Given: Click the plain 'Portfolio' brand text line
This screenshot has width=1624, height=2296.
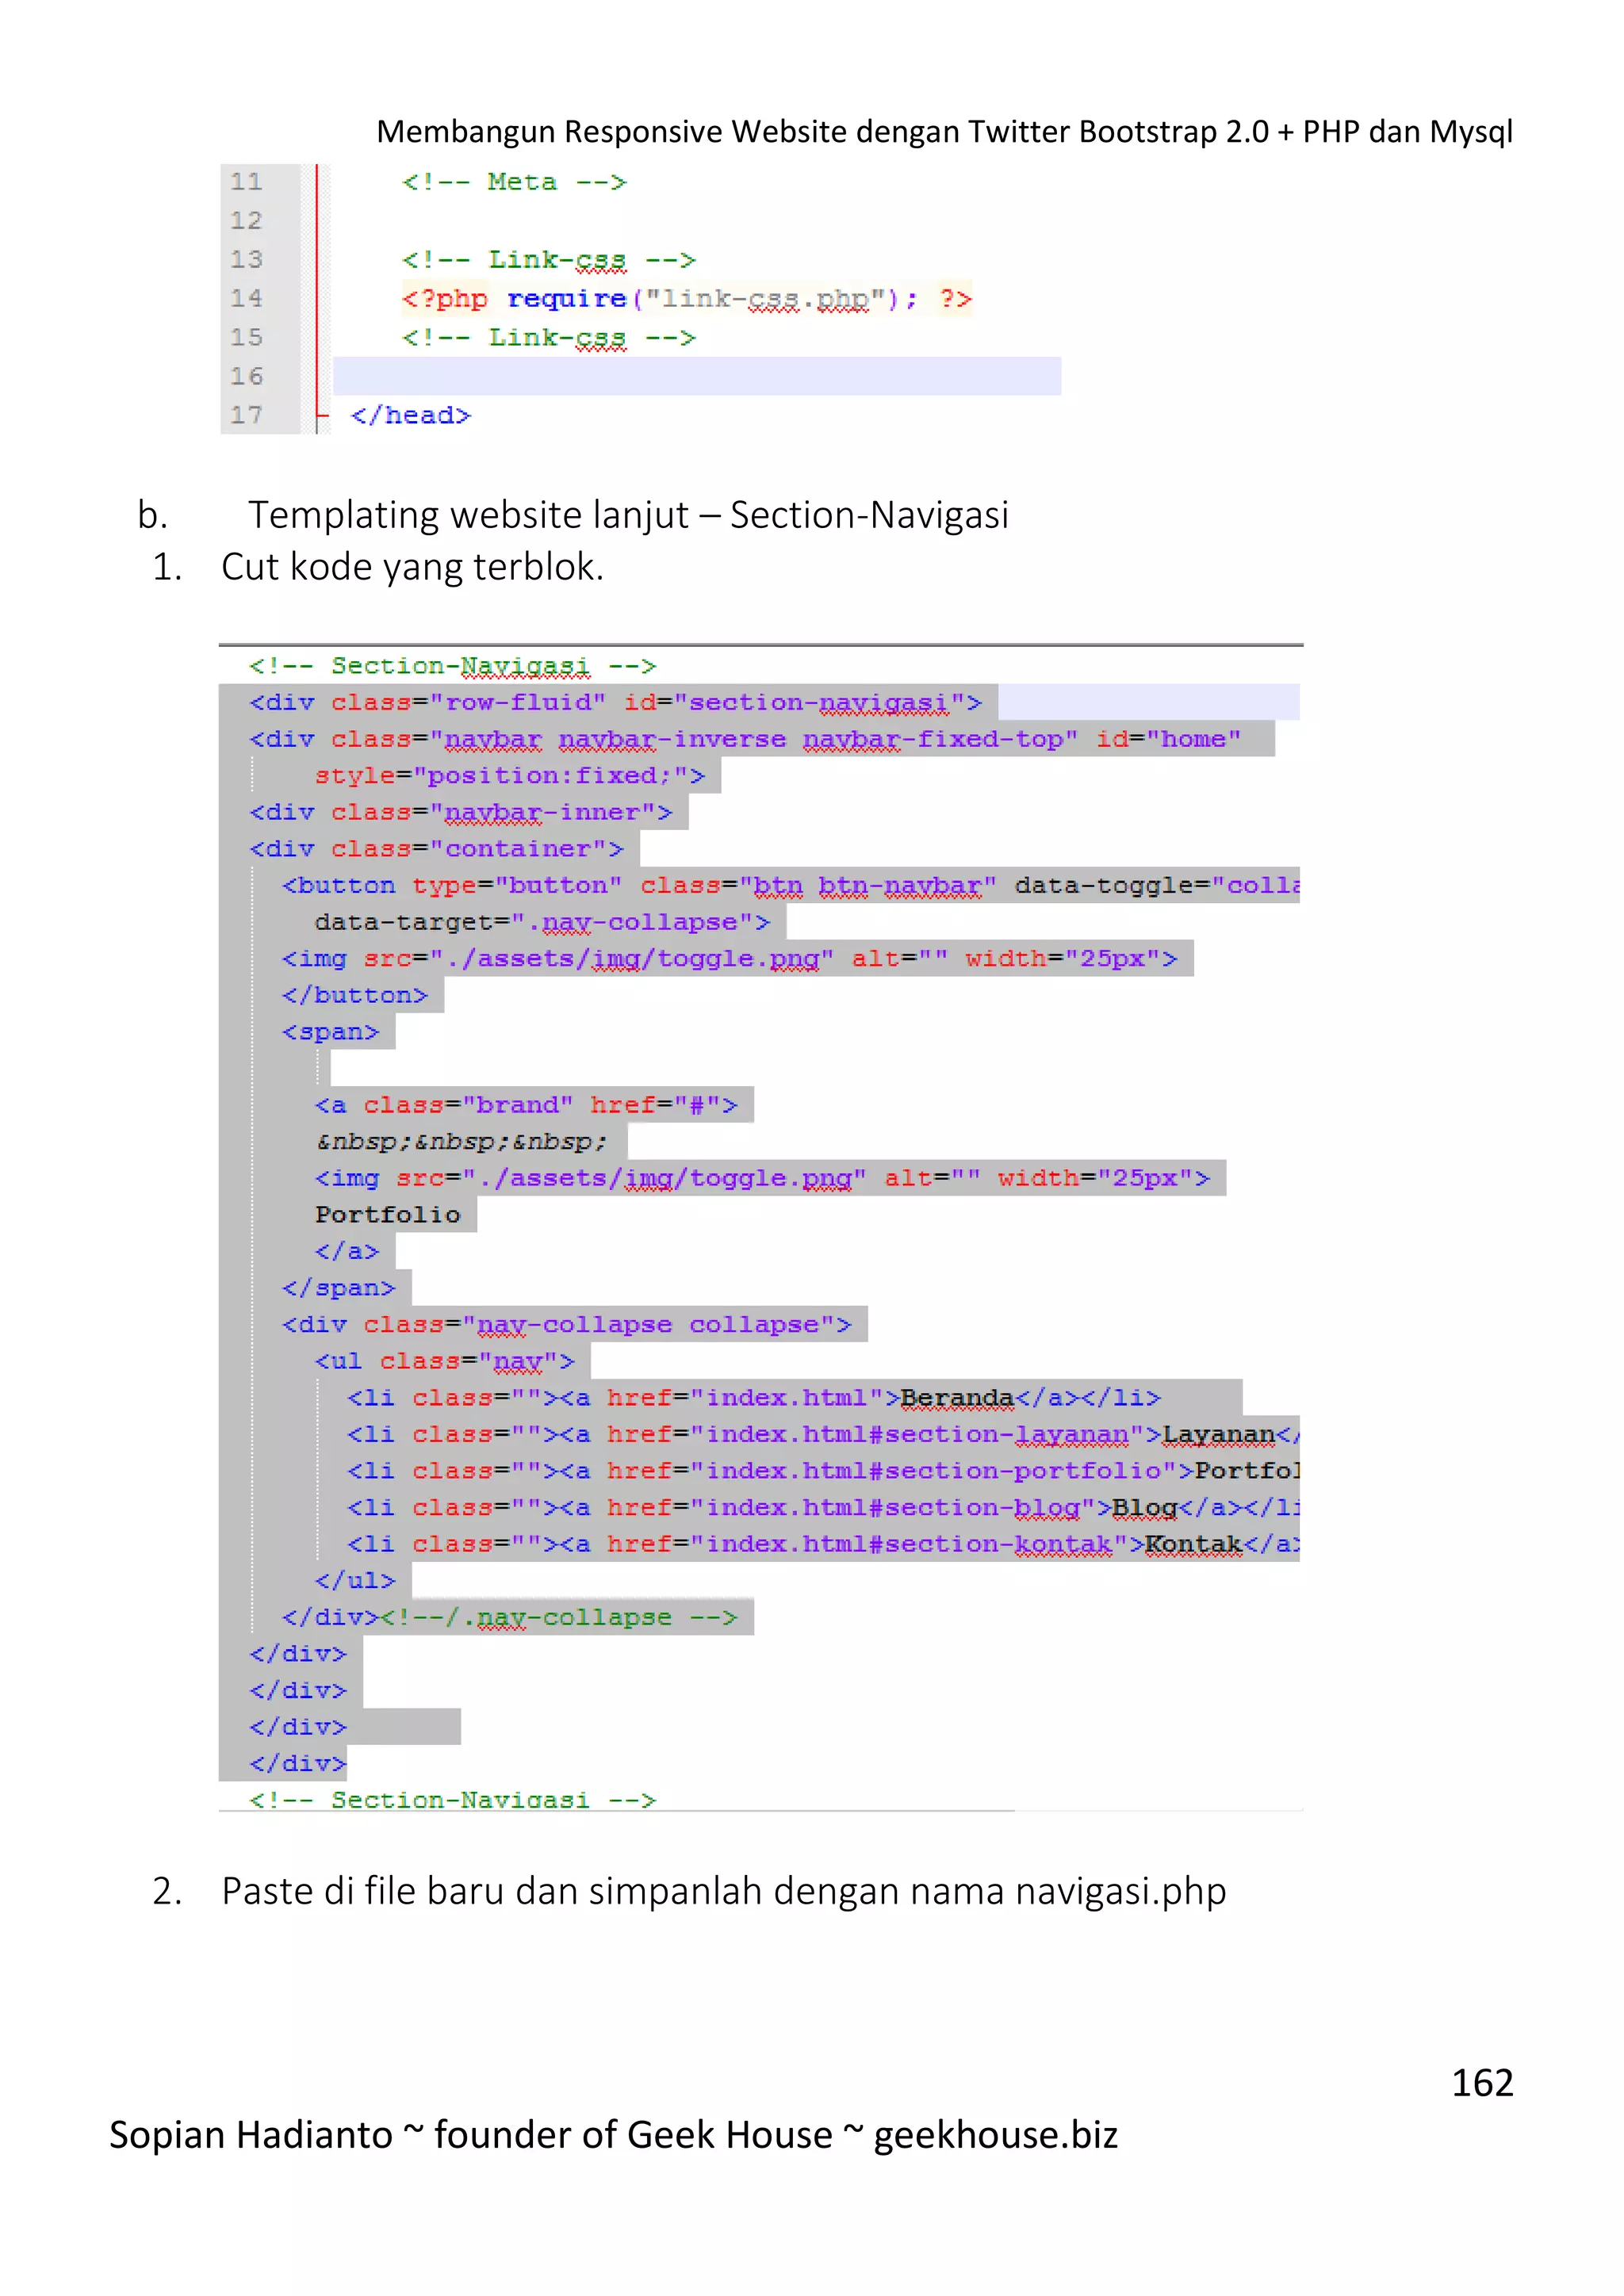Looking at the screenshot, I should tap(388, 1215).
